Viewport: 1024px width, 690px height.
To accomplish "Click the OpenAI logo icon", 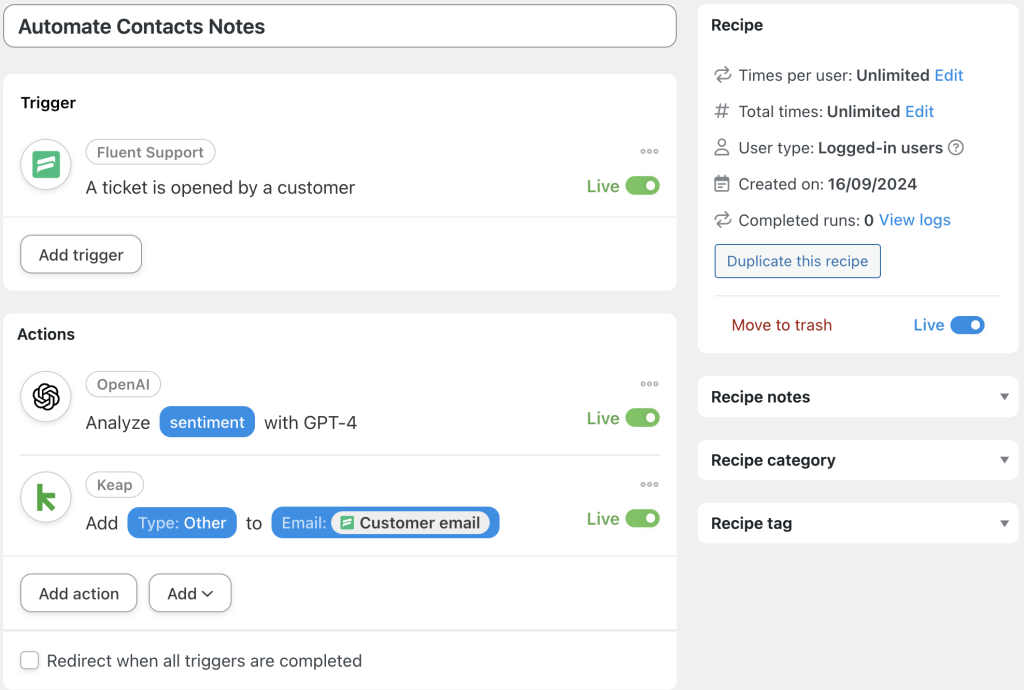I will click(46, 397).
